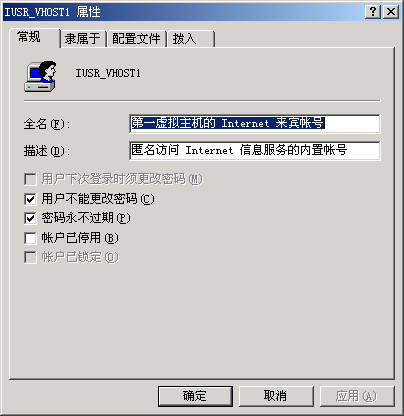Screen dimensions: 404x416
Task: Click inside the 描述 text field
Action: 255,151
